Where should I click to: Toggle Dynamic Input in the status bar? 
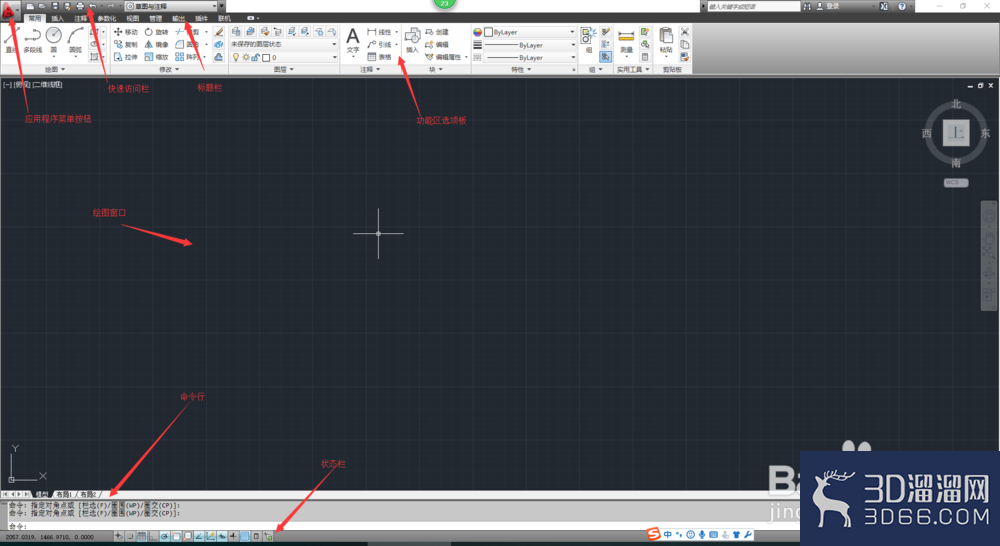[222, 536]
